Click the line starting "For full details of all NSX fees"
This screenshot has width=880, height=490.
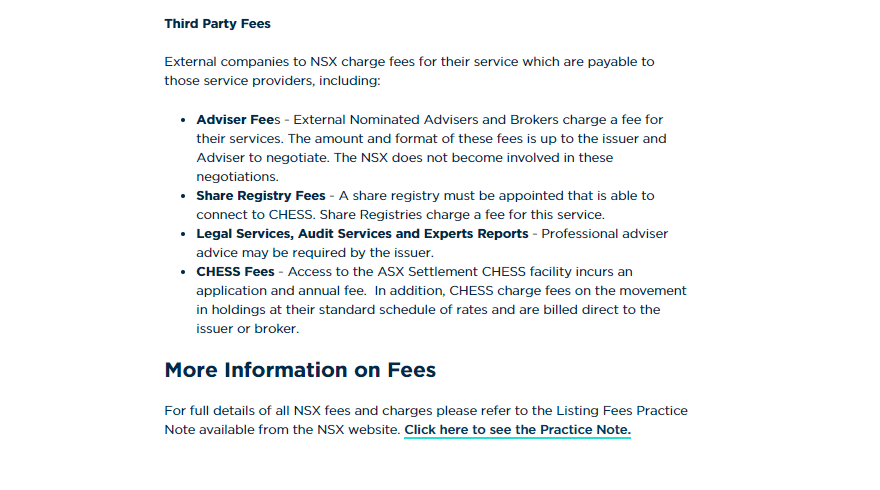[x=425, y=411]
